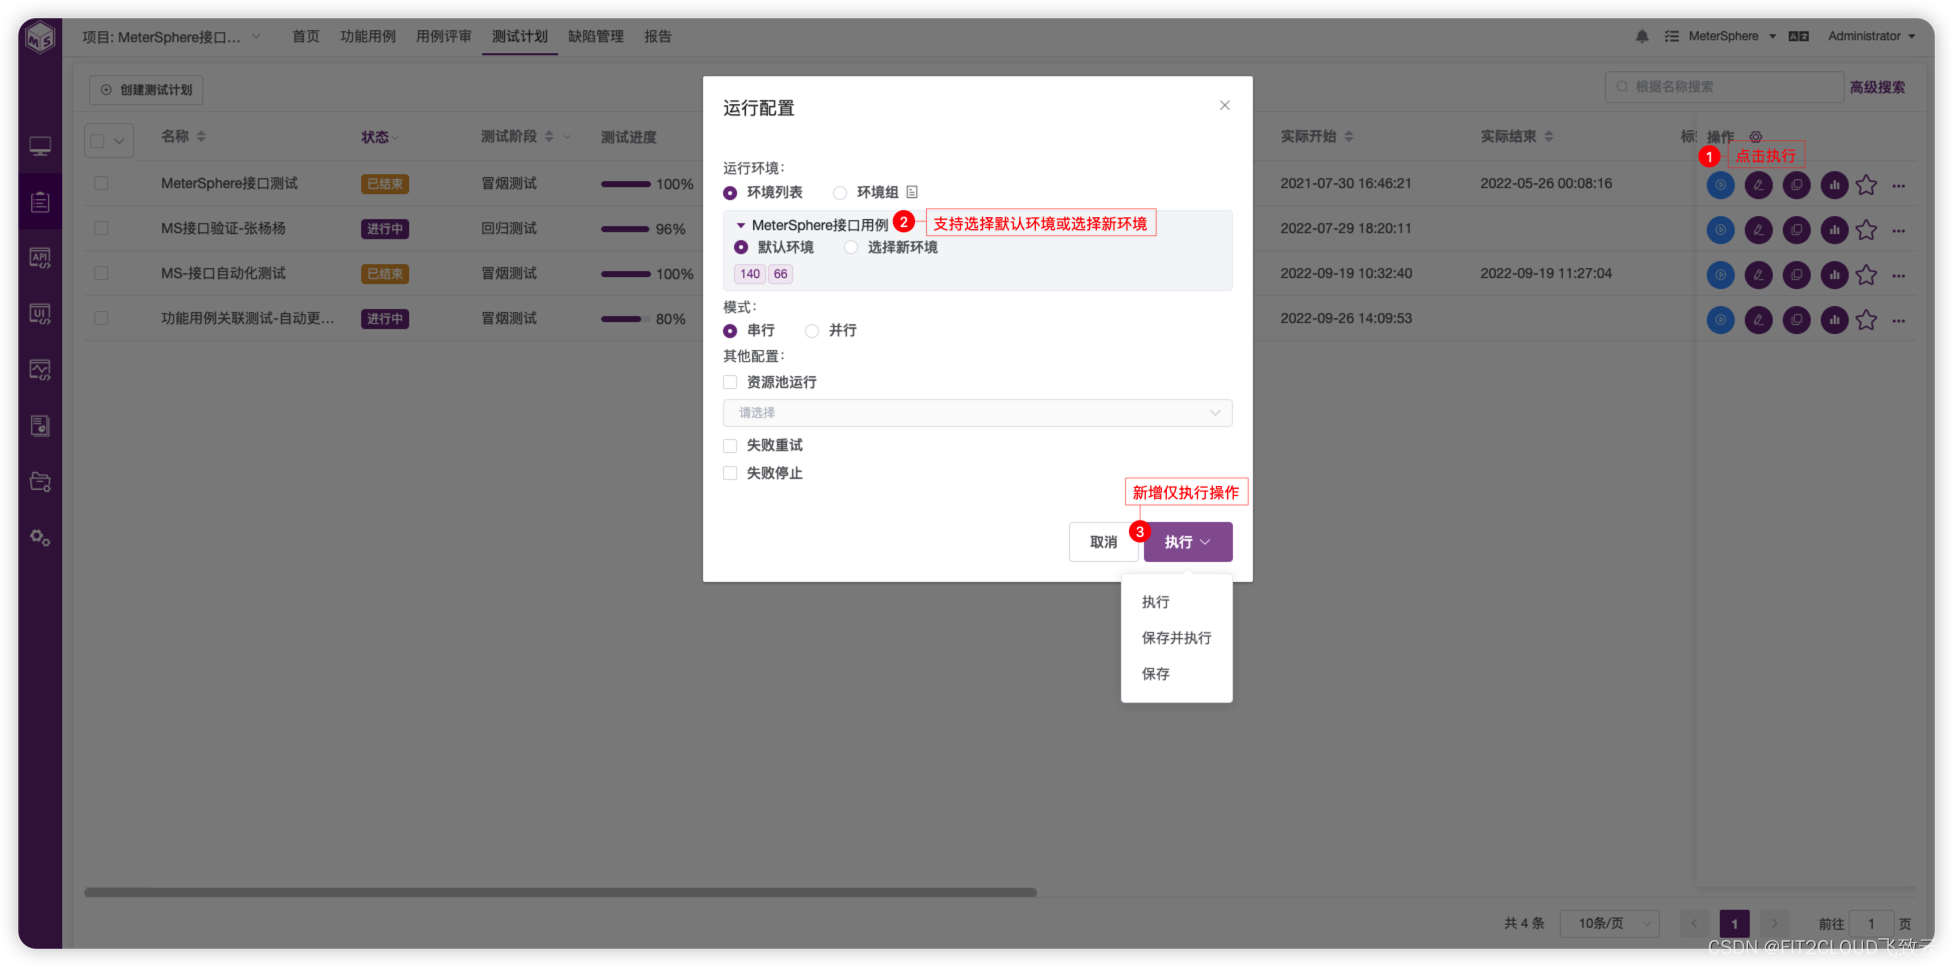This screenshot has height=967, width=1953.
Task: Choose 保存并执行 from the dropdown menu
Action: 1176,638
